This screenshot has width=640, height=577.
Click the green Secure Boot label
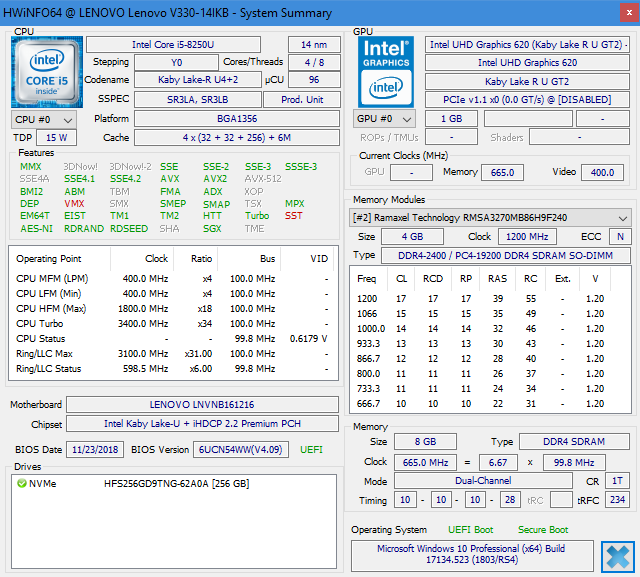pos(543,530)
